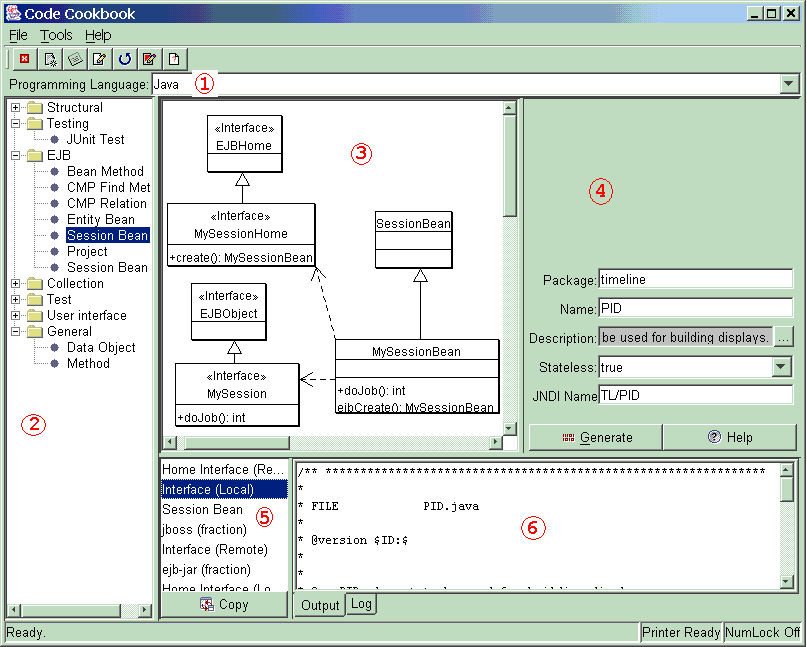807x647 pixels.
Task: Select the JUnit Test tree item
Action: [95, 139]
